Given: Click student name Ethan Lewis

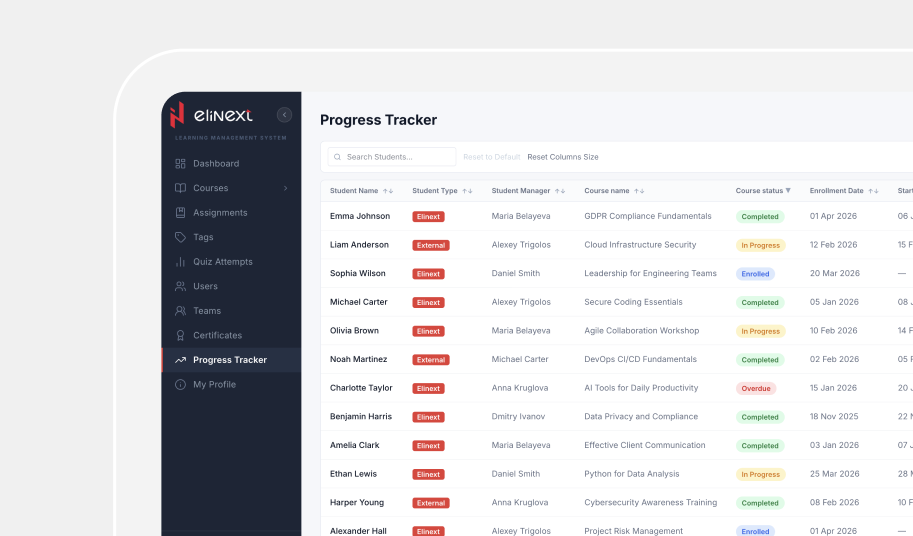Looking at the screenshot, I should point(353,474).
